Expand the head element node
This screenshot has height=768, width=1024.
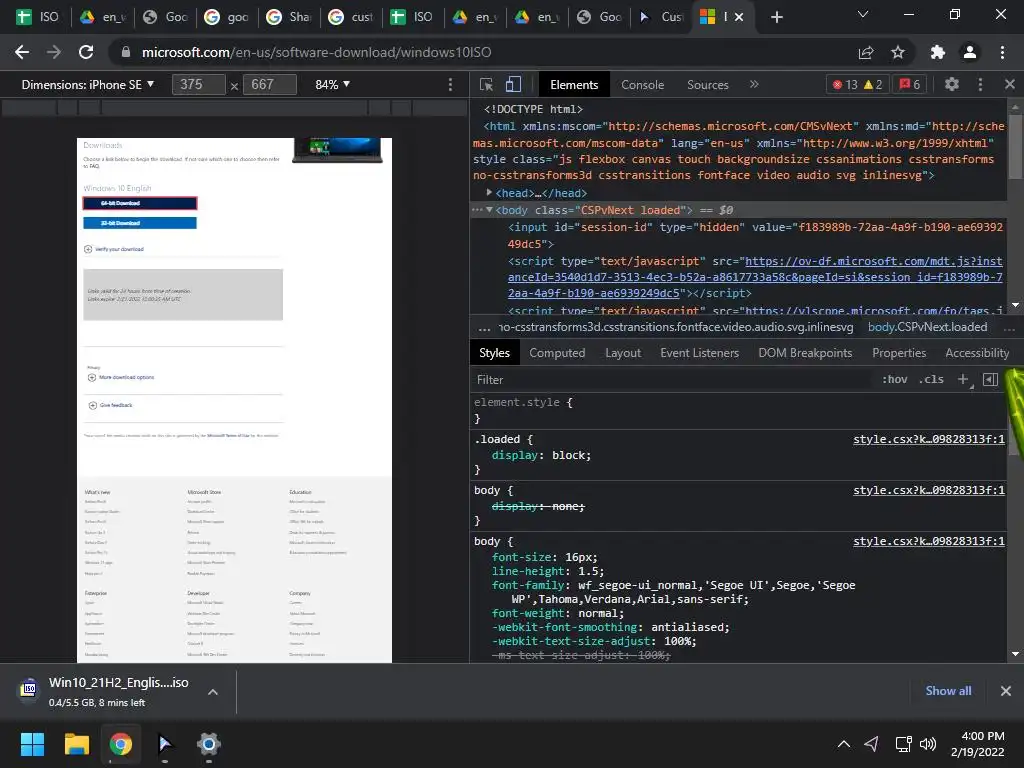click(x=488, y=193)
